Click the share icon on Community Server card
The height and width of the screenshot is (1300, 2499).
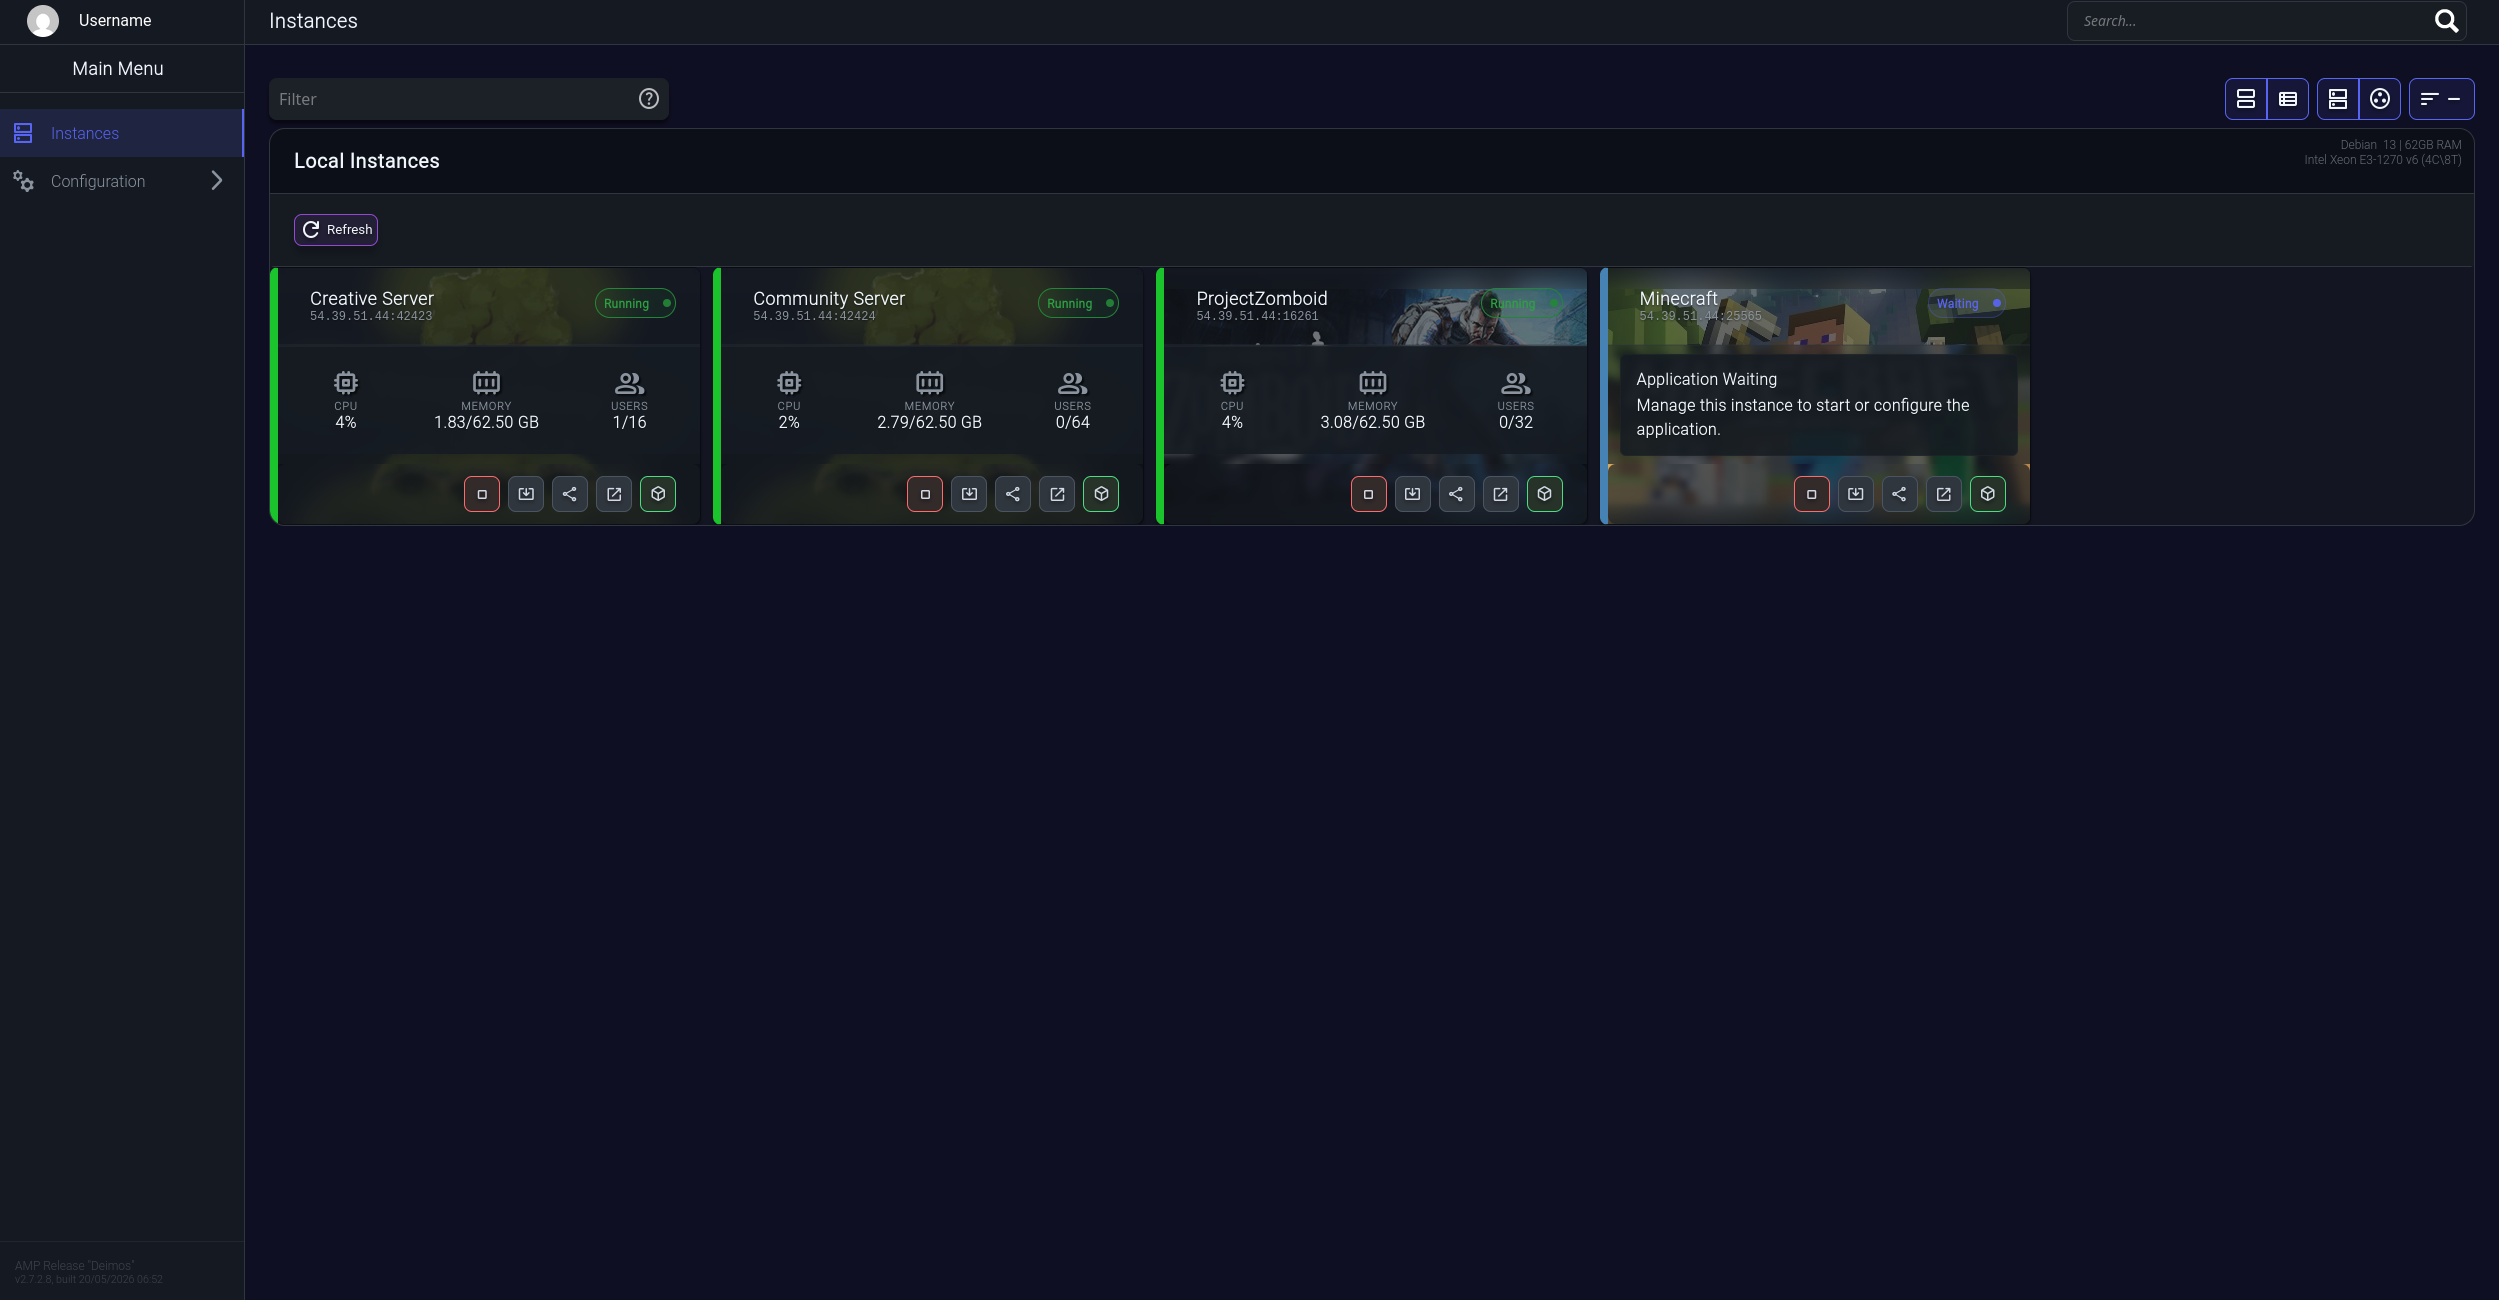[1013, 494]
